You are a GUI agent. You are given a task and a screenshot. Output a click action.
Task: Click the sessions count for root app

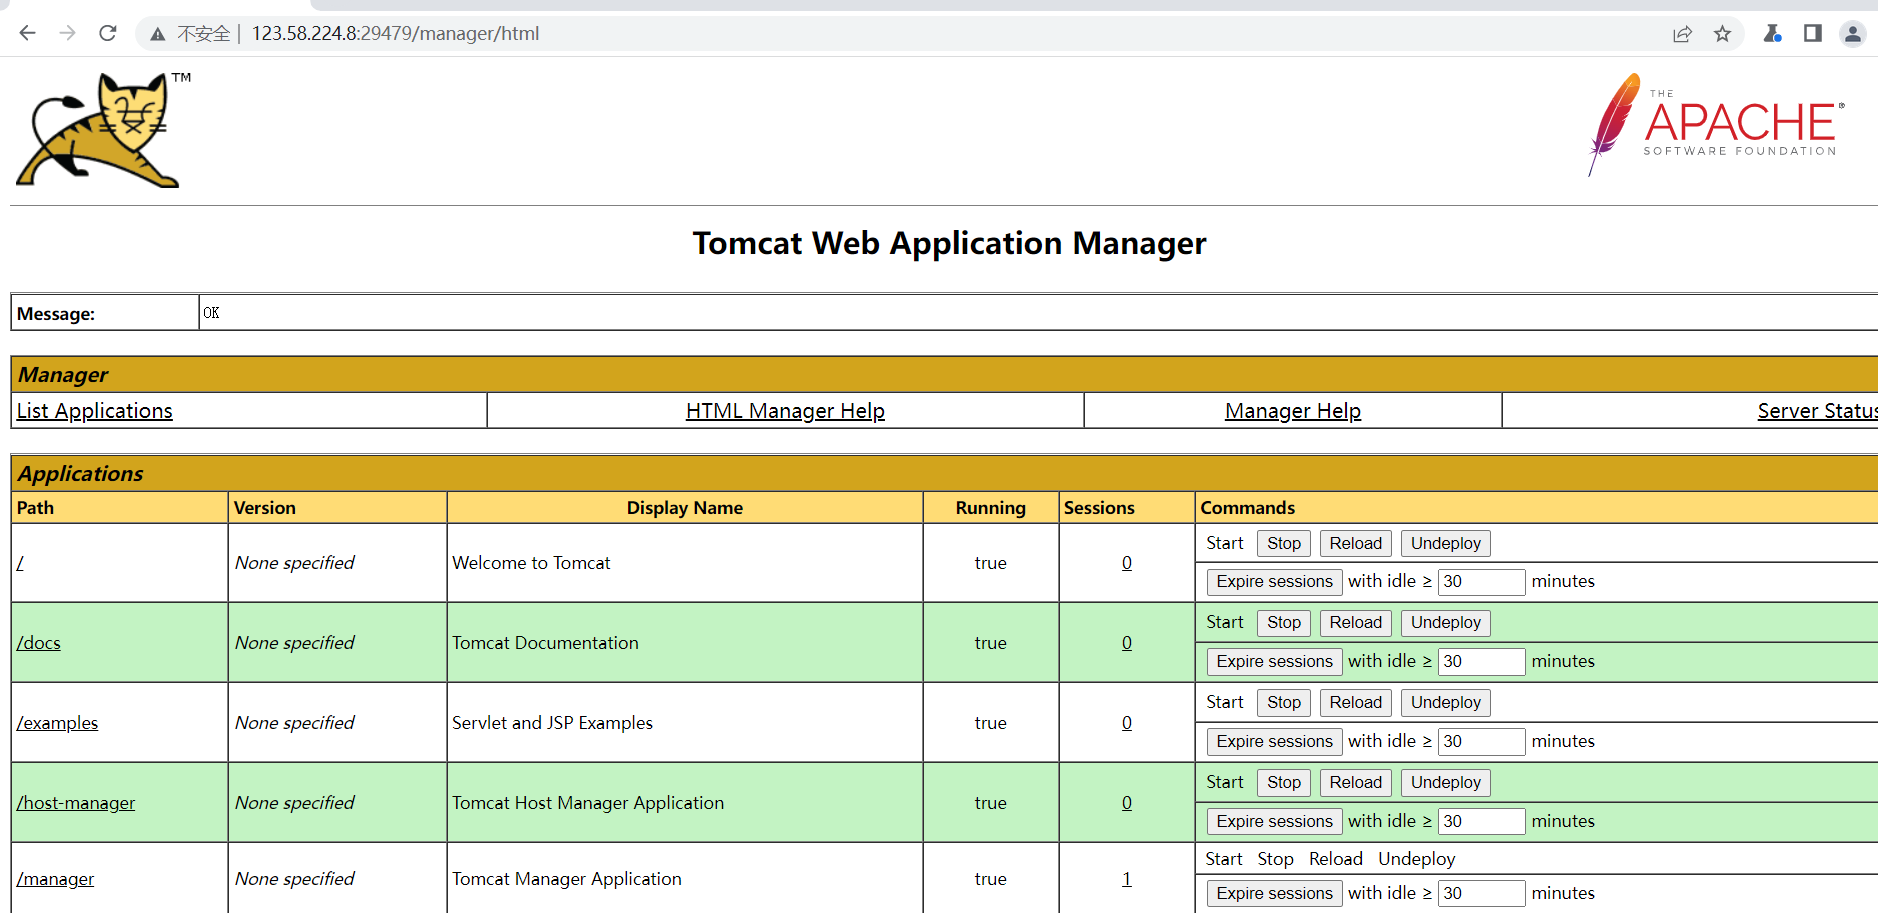pos(1127,563)
